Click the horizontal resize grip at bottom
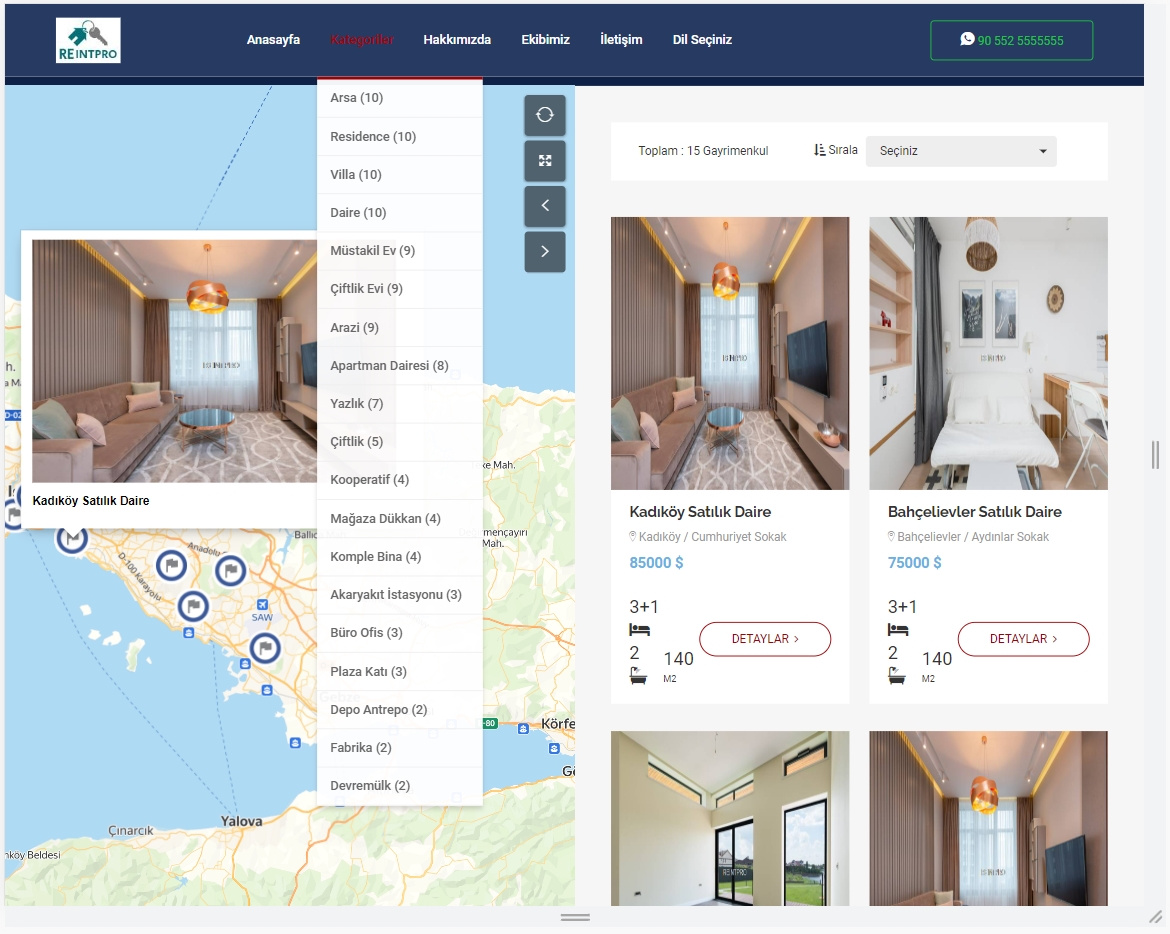Viewport: 1170px width, 934px height. click(x=575, y=917)
